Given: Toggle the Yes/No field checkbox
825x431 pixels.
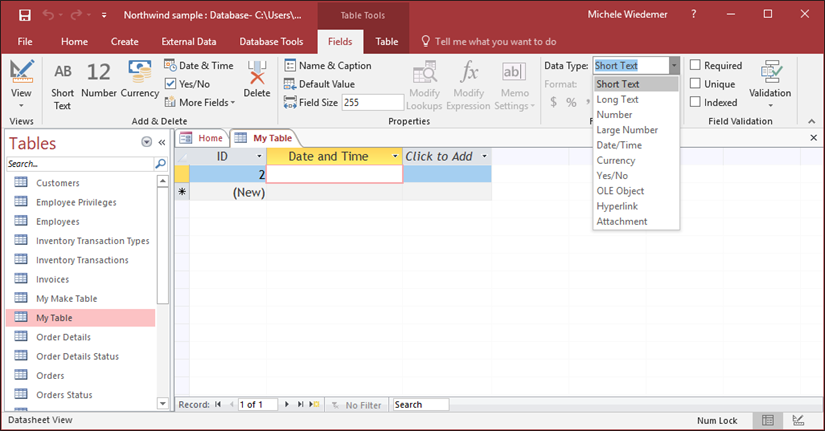Looking at the screenshot, I should [170, 84].
